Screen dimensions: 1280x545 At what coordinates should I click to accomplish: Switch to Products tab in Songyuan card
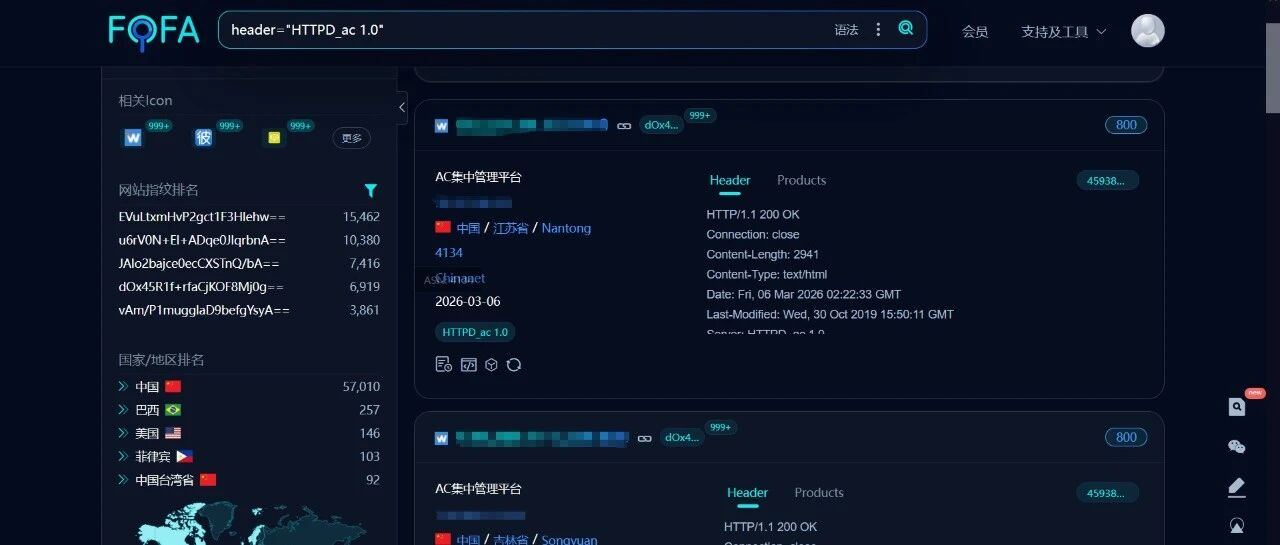[x=819, y=492]
